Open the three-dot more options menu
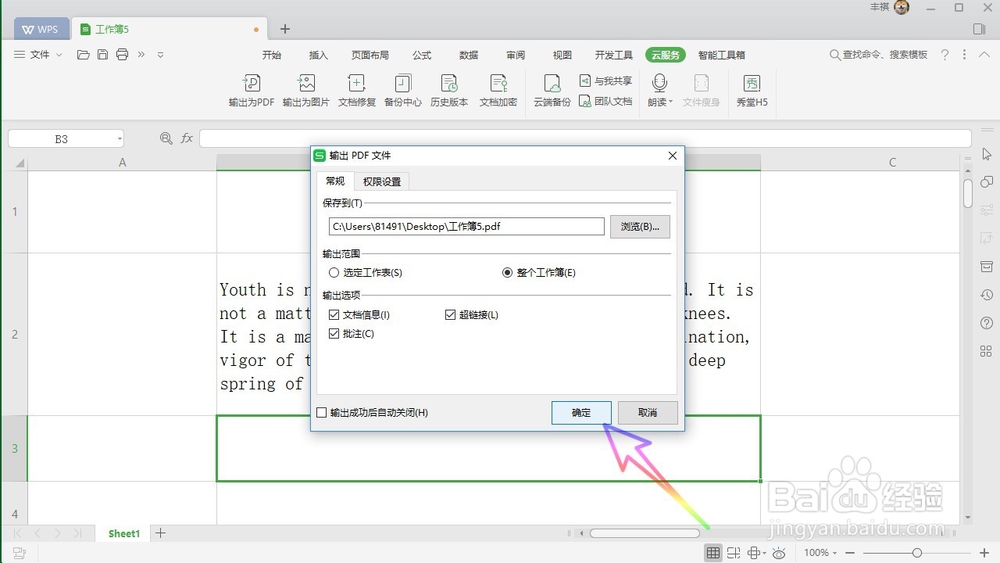Image resolution: width=1000 pixels, height=563 pixels. (x=964, y=55)
